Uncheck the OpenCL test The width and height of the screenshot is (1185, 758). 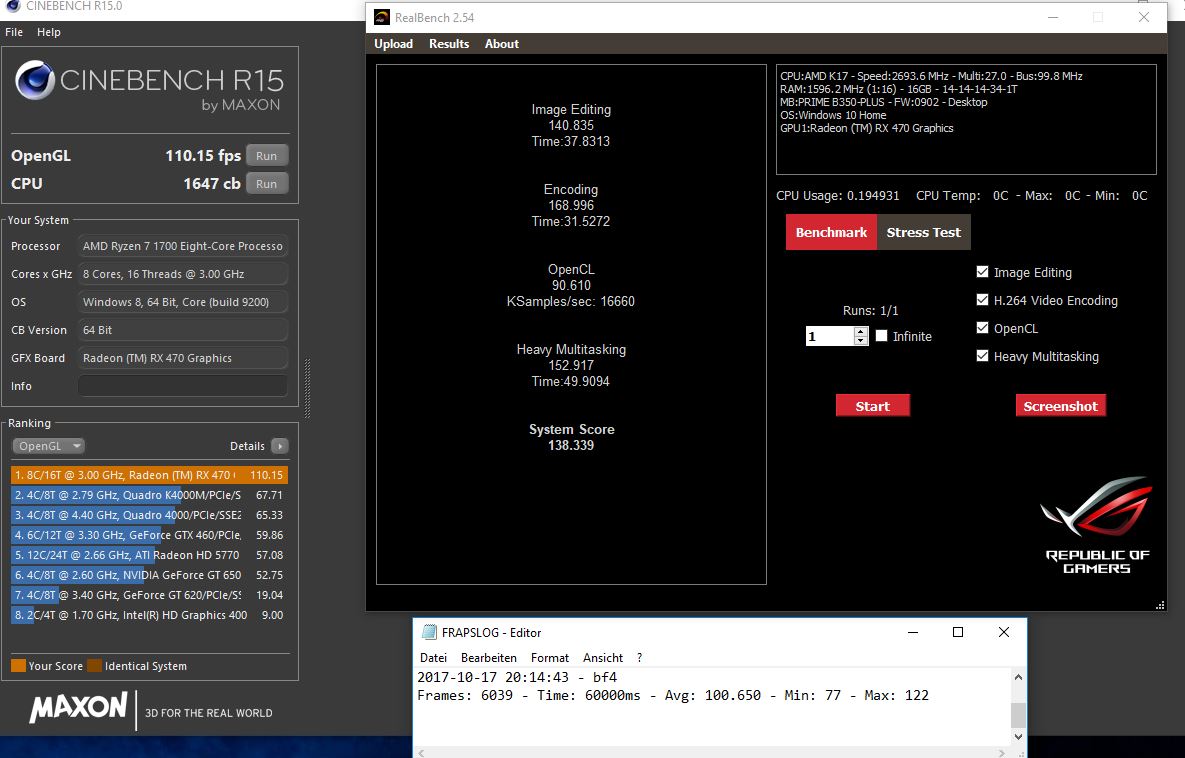click(x=982, y=328)
